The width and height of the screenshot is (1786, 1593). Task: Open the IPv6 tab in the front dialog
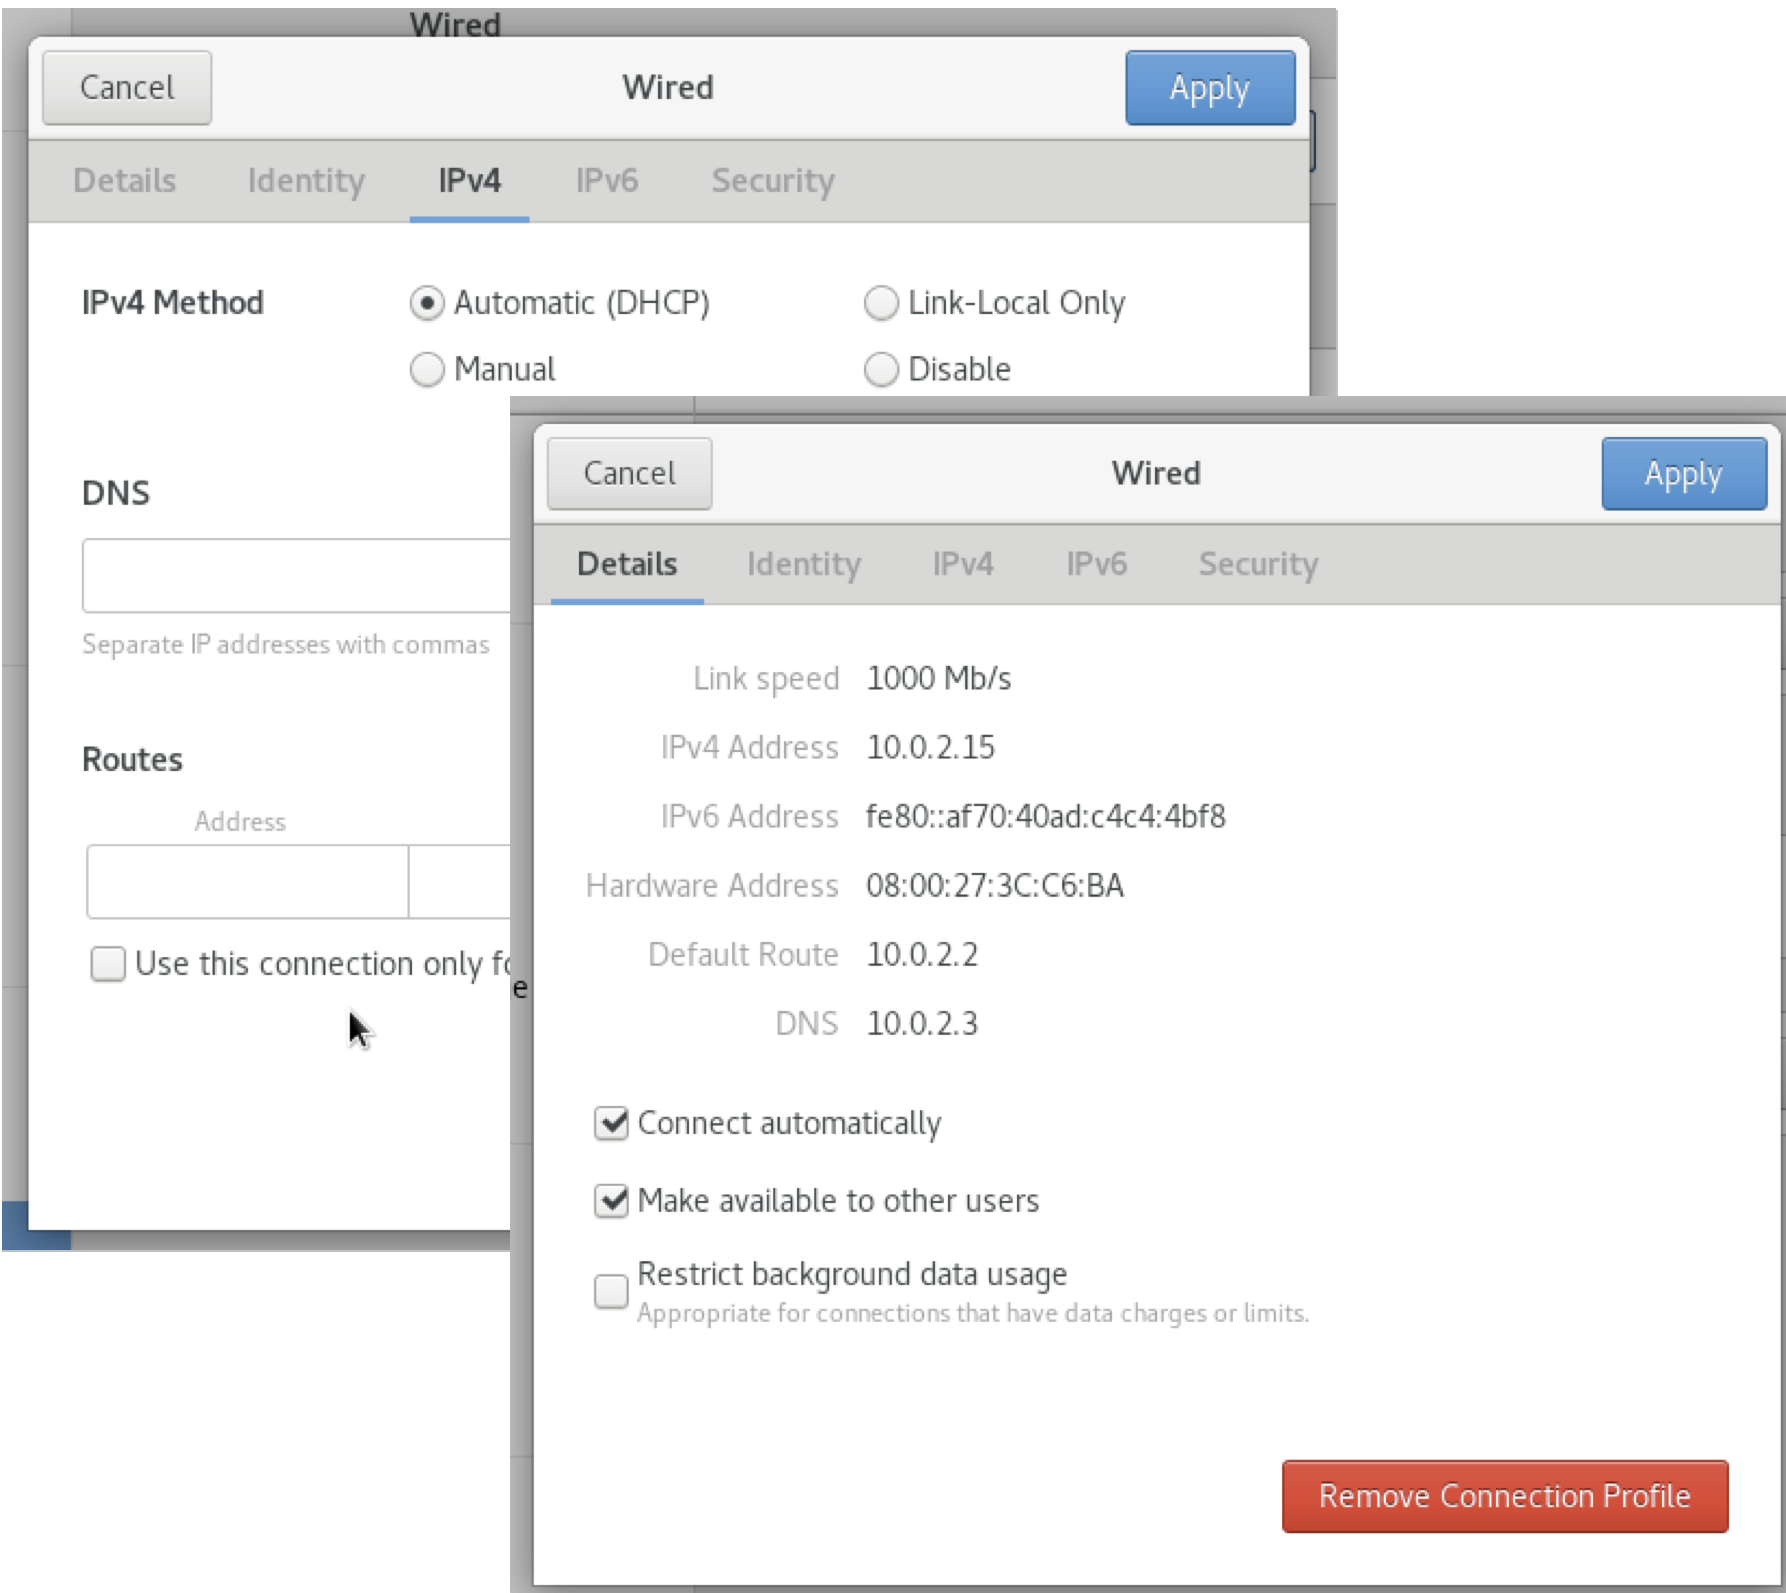(x=1096, y=564)
